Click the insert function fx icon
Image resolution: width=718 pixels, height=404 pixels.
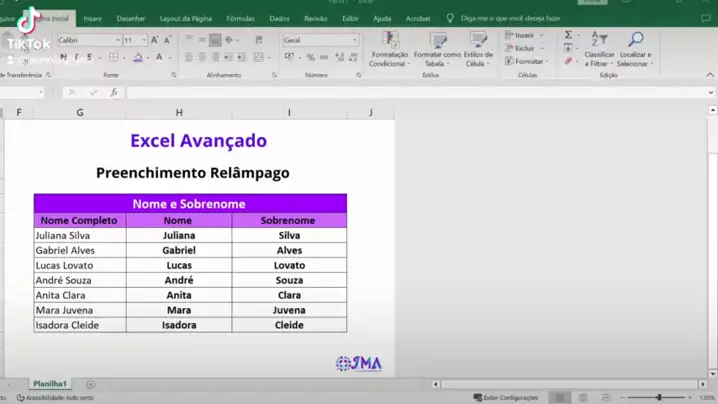113,93
